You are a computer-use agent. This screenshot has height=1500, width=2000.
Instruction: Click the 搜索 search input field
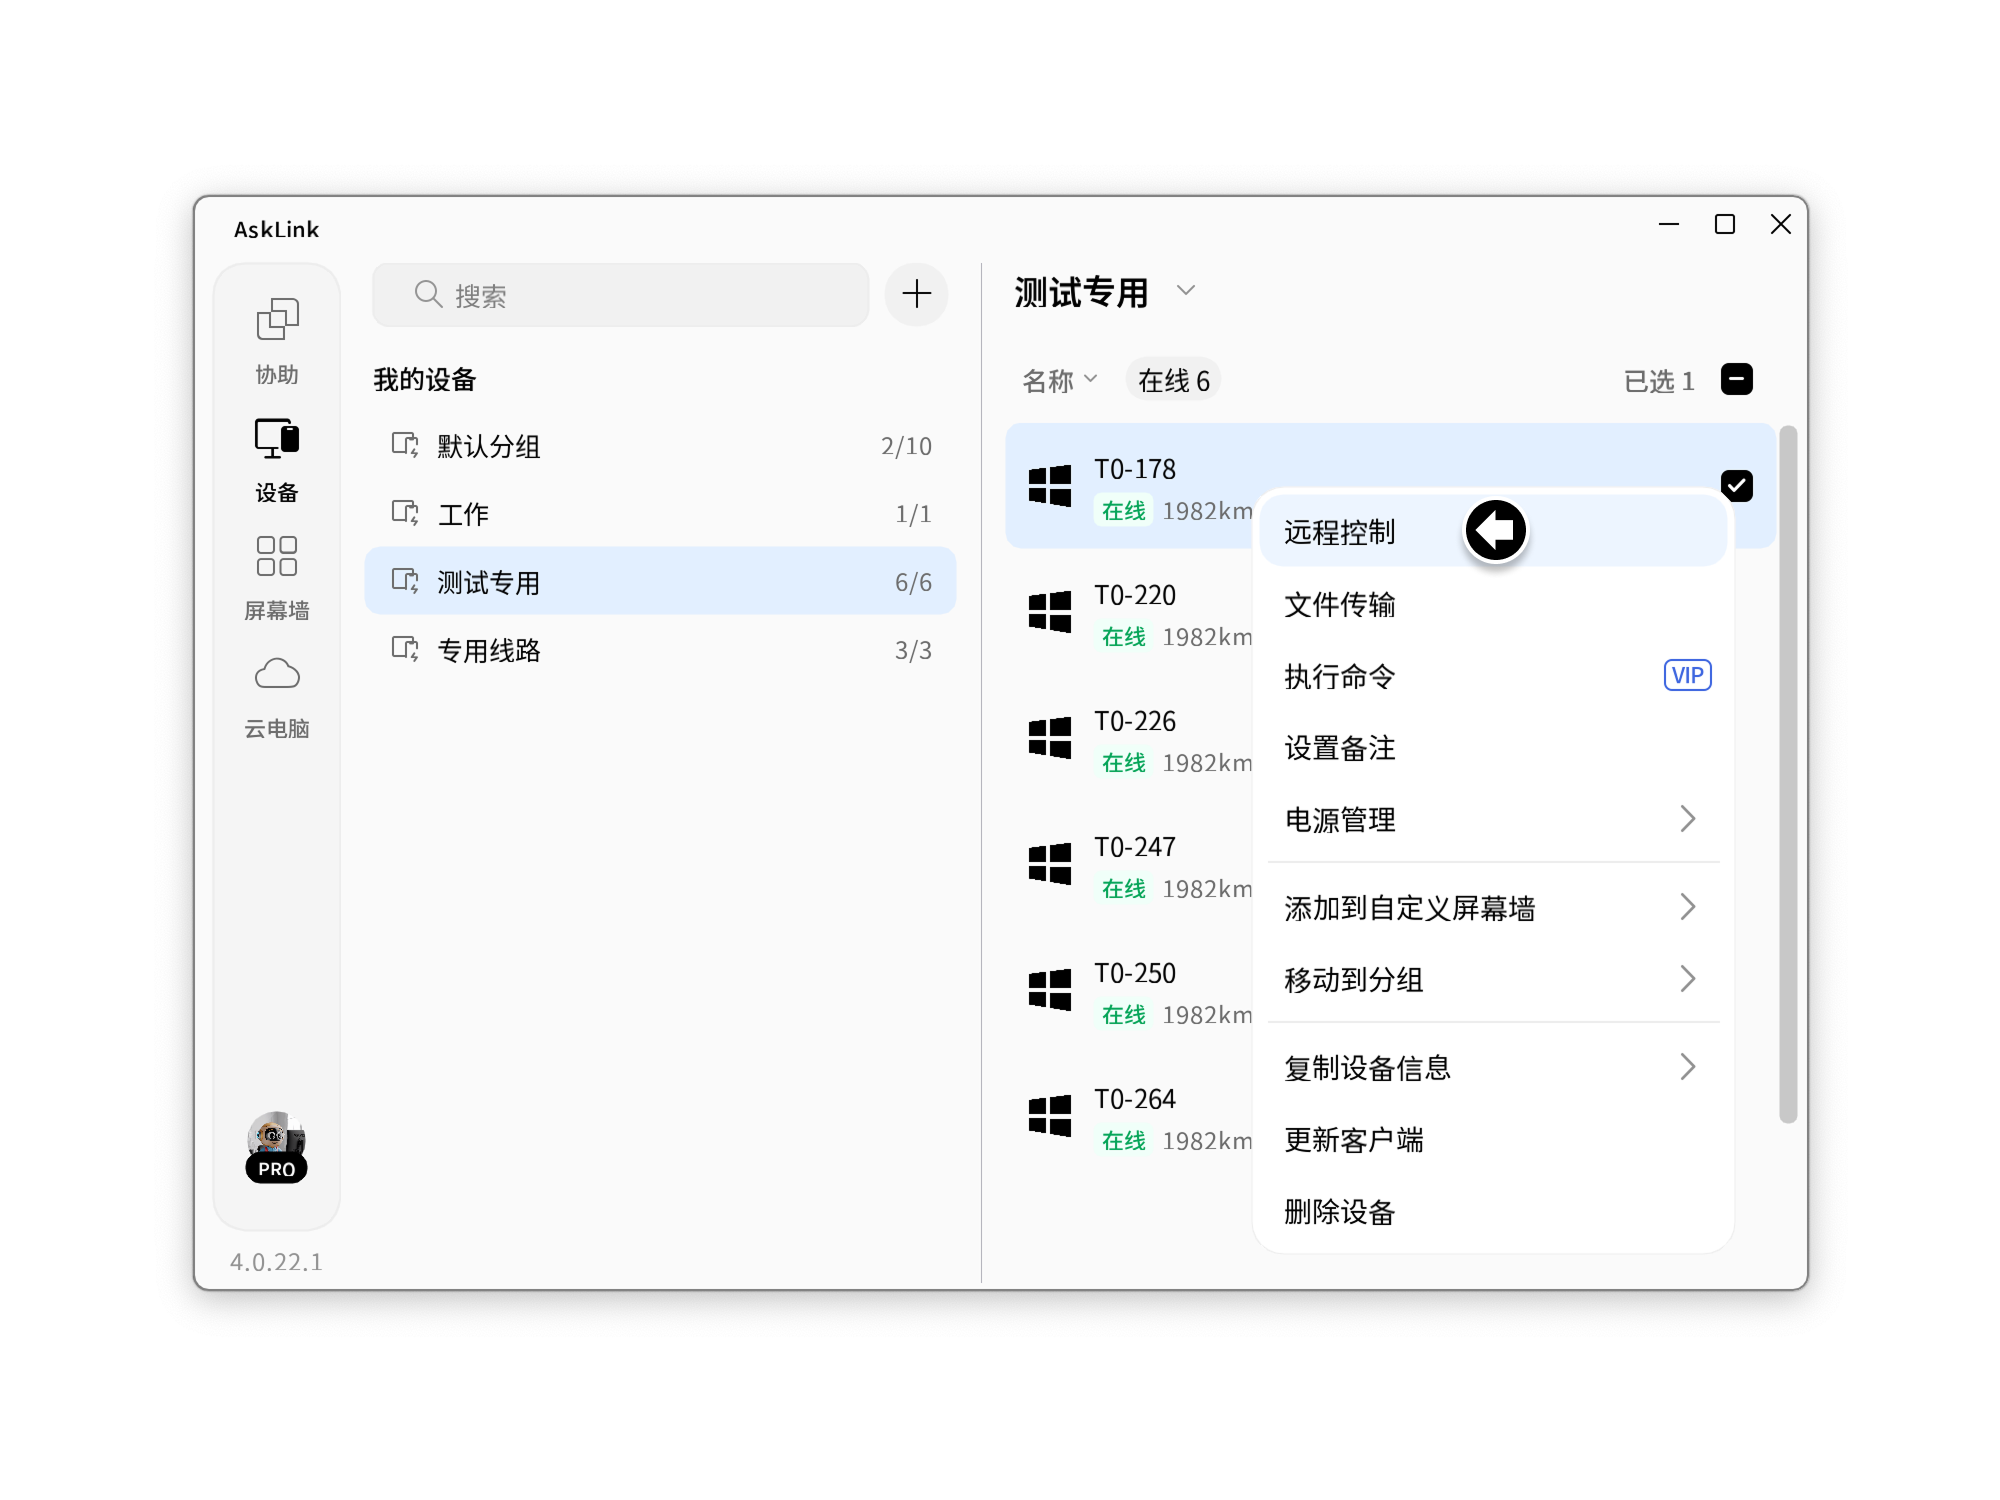620,294
